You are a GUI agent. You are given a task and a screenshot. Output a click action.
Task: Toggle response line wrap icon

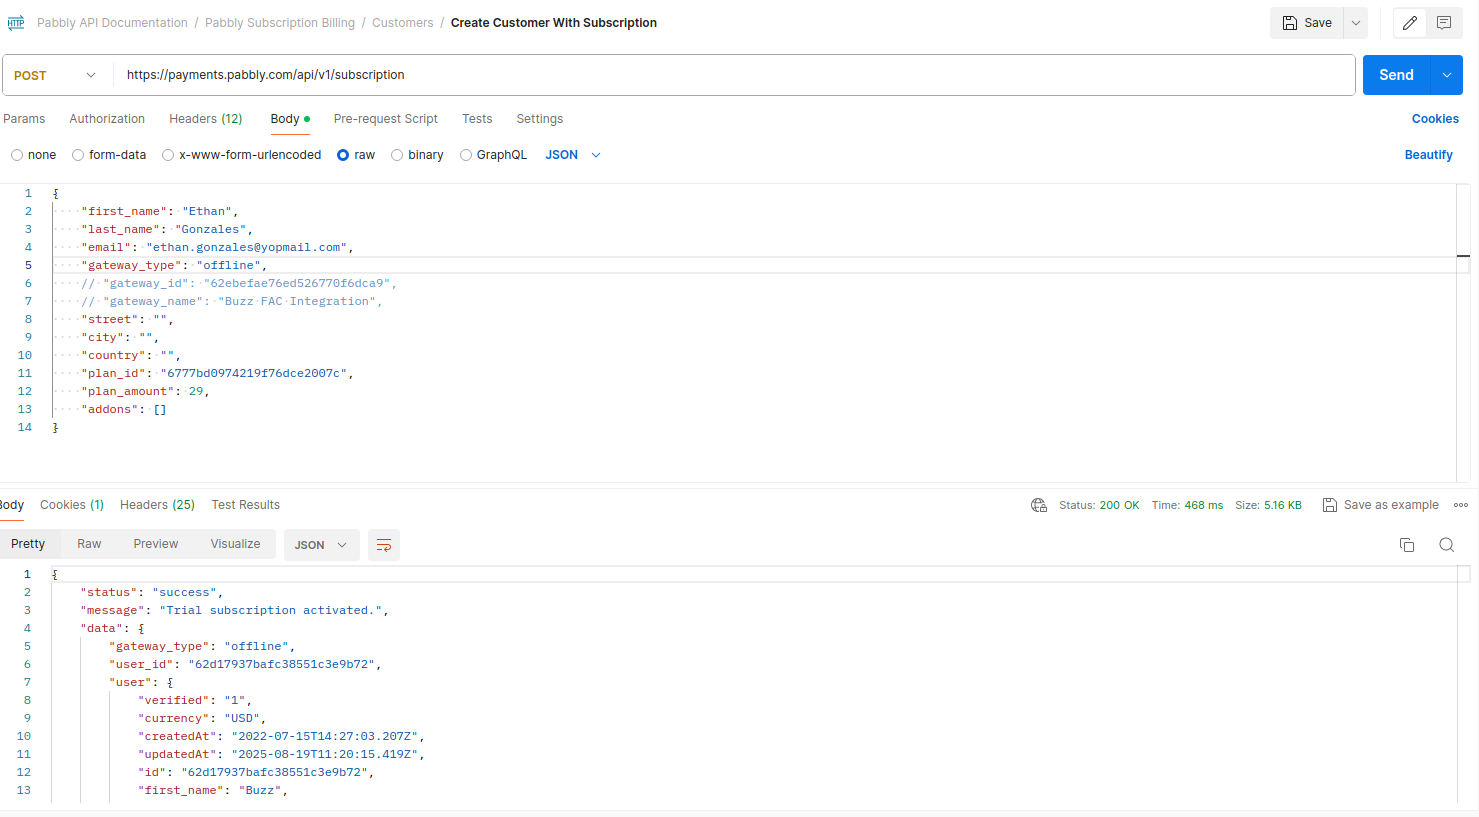coord(384,545)
